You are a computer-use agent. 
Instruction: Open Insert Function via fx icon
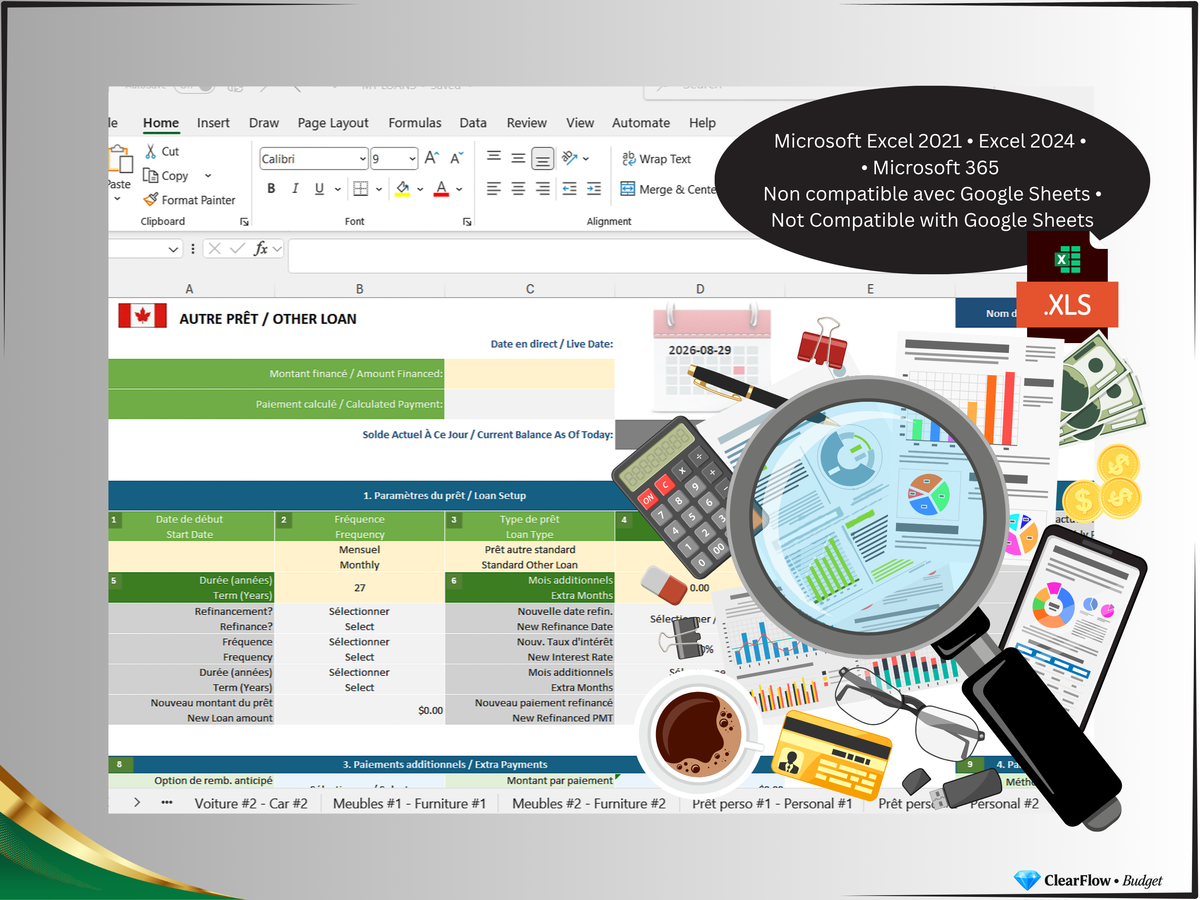[261, 248]
